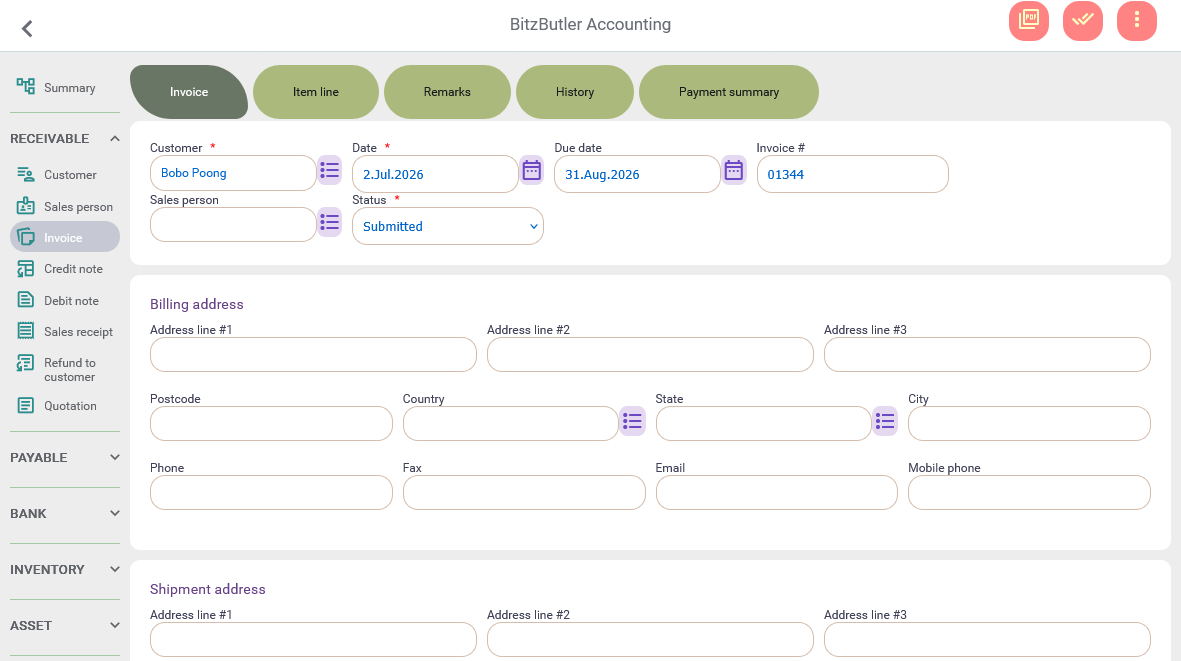Click Shipment Address line #1 field
This screenshot has height=661, width=1181.
tap(313, 639)
